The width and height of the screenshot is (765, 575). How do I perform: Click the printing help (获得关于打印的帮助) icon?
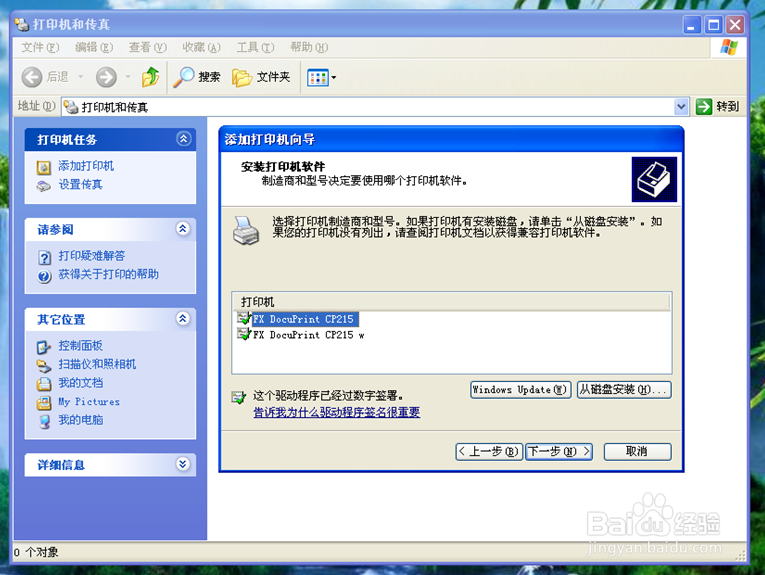point(44,276)
